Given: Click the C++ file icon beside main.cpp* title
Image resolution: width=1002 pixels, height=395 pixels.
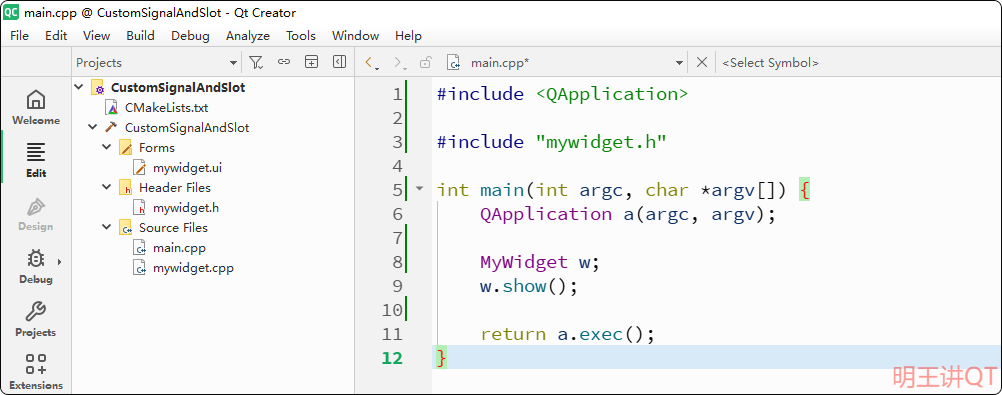Looking at the screenshot, I should [454, 63].
